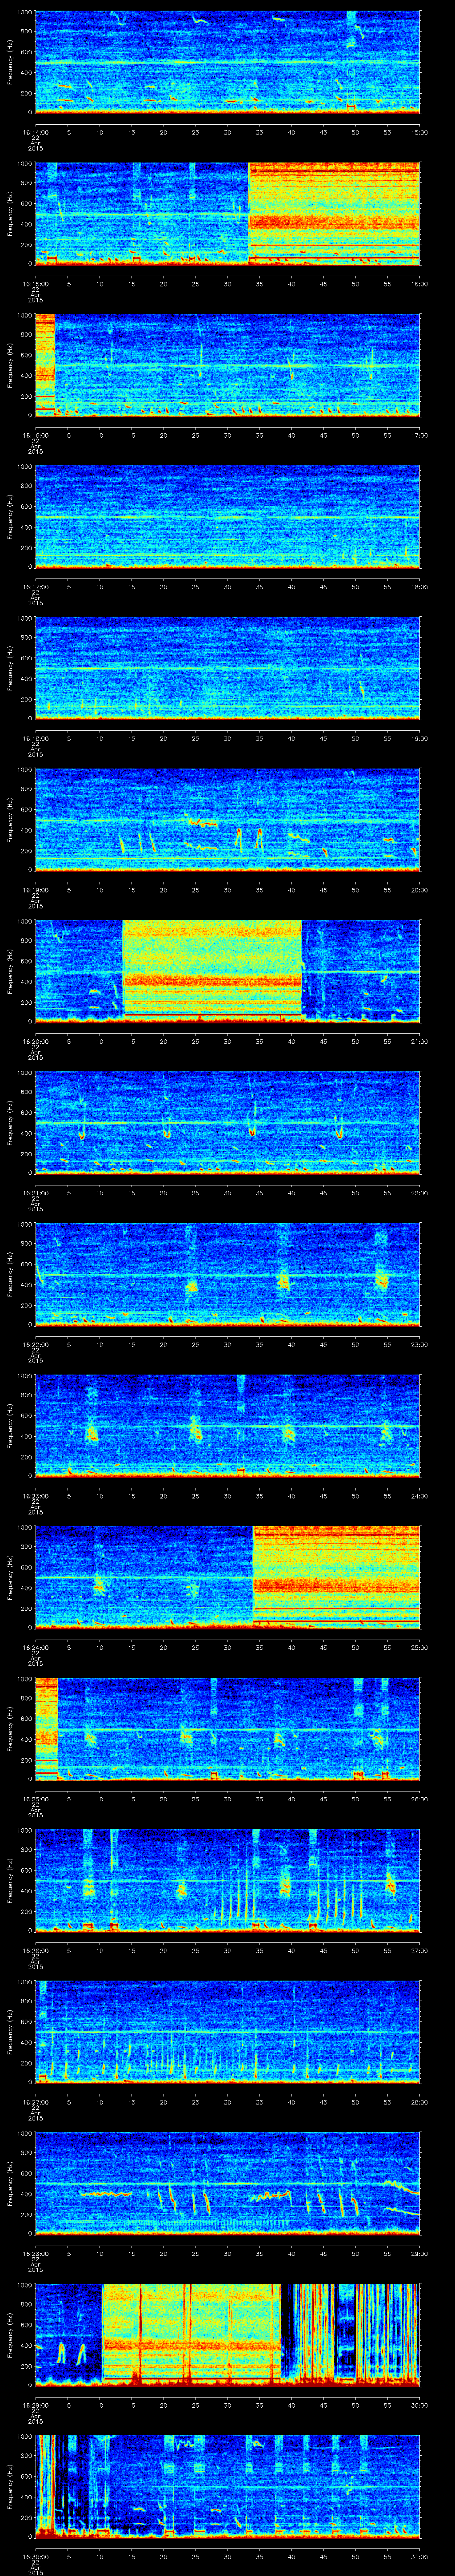Click the 16:21:00 start time label
Screen dimensions: 455x2576
point(35,1194)
